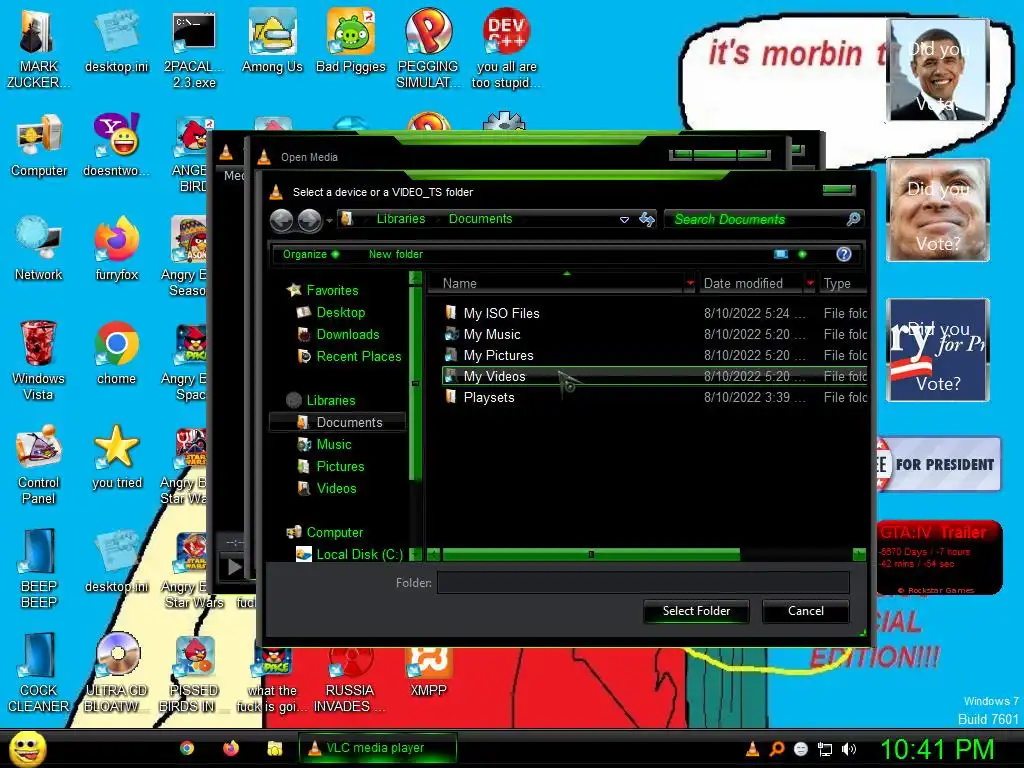This screenshot has width=1024, height=768.
Task: Click the Firefox icon in the taskbar
Action: [231, 748]
